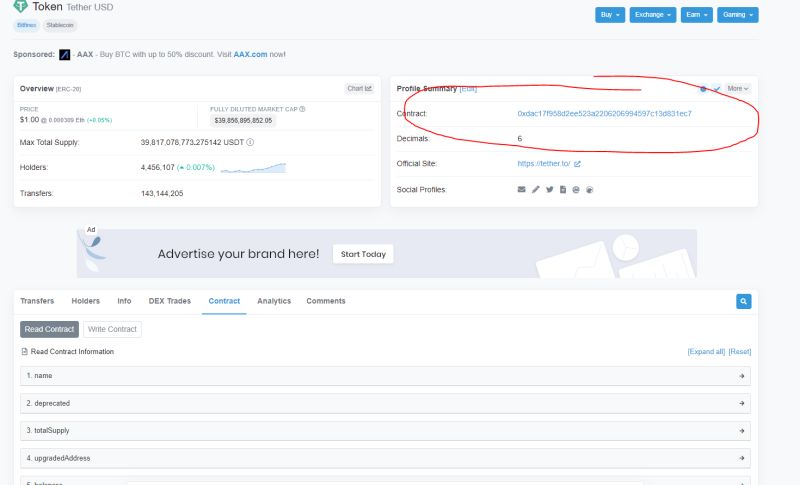Switch to the Comments tab

tap(326, 301)
